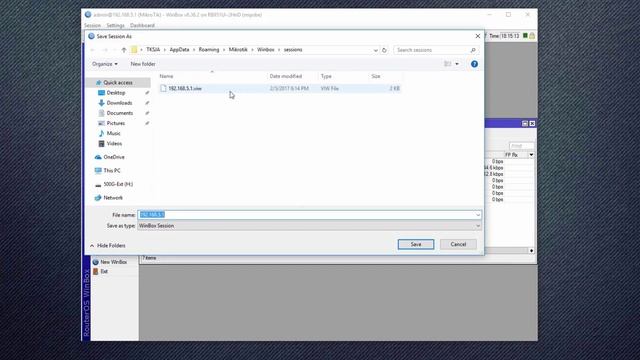Click into the File name field

pos(306,215)
